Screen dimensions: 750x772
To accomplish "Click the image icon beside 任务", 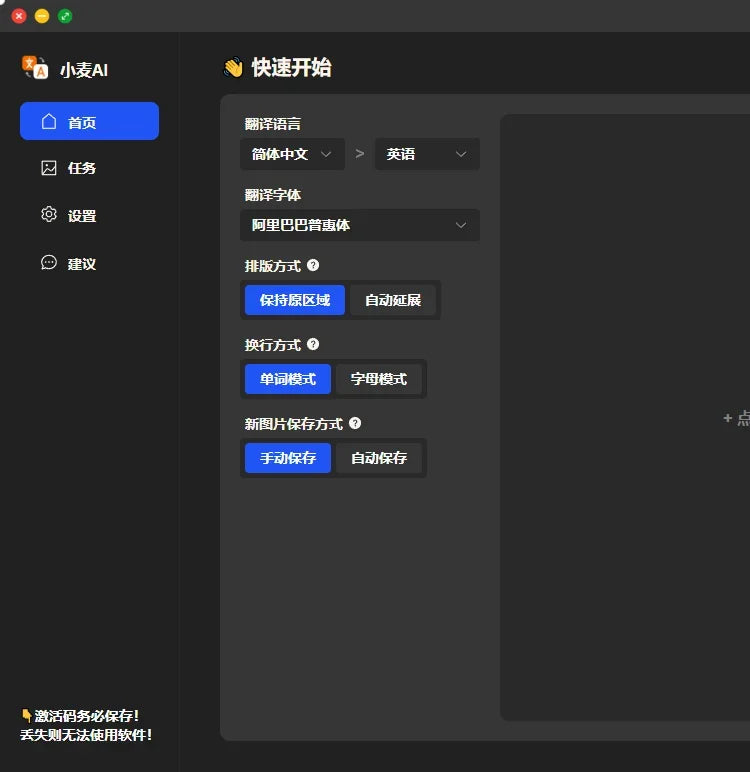I will 49,168.
